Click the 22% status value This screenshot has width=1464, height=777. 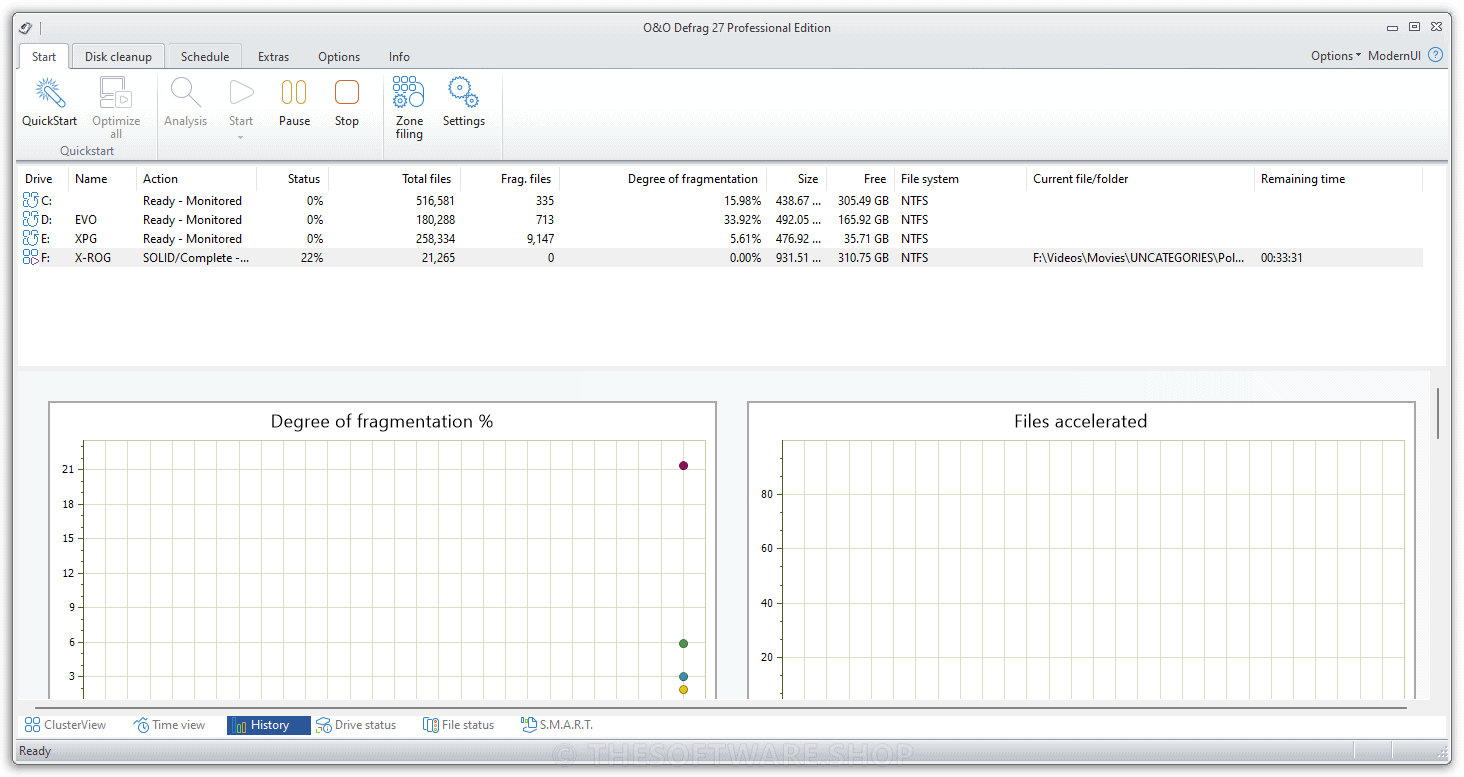tap(311, 258)
